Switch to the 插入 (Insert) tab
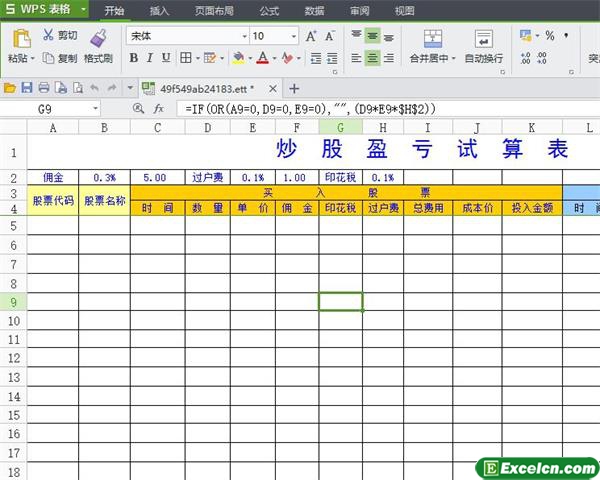 coord(159,11)
